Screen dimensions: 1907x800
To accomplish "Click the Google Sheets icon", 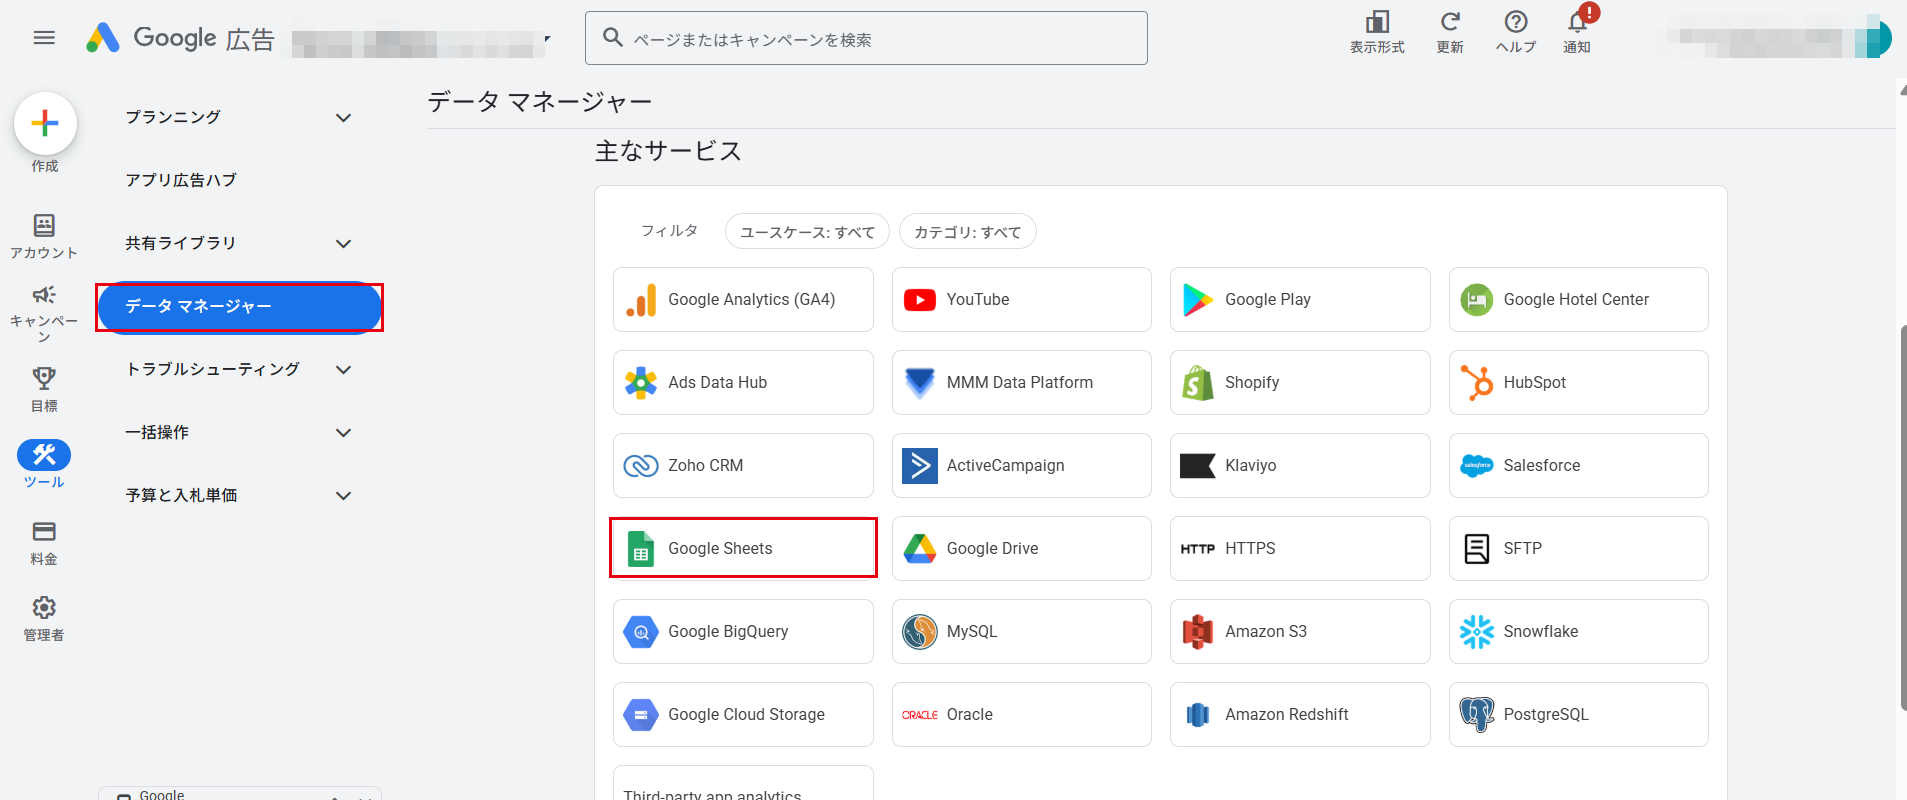I will pos(641,549).
